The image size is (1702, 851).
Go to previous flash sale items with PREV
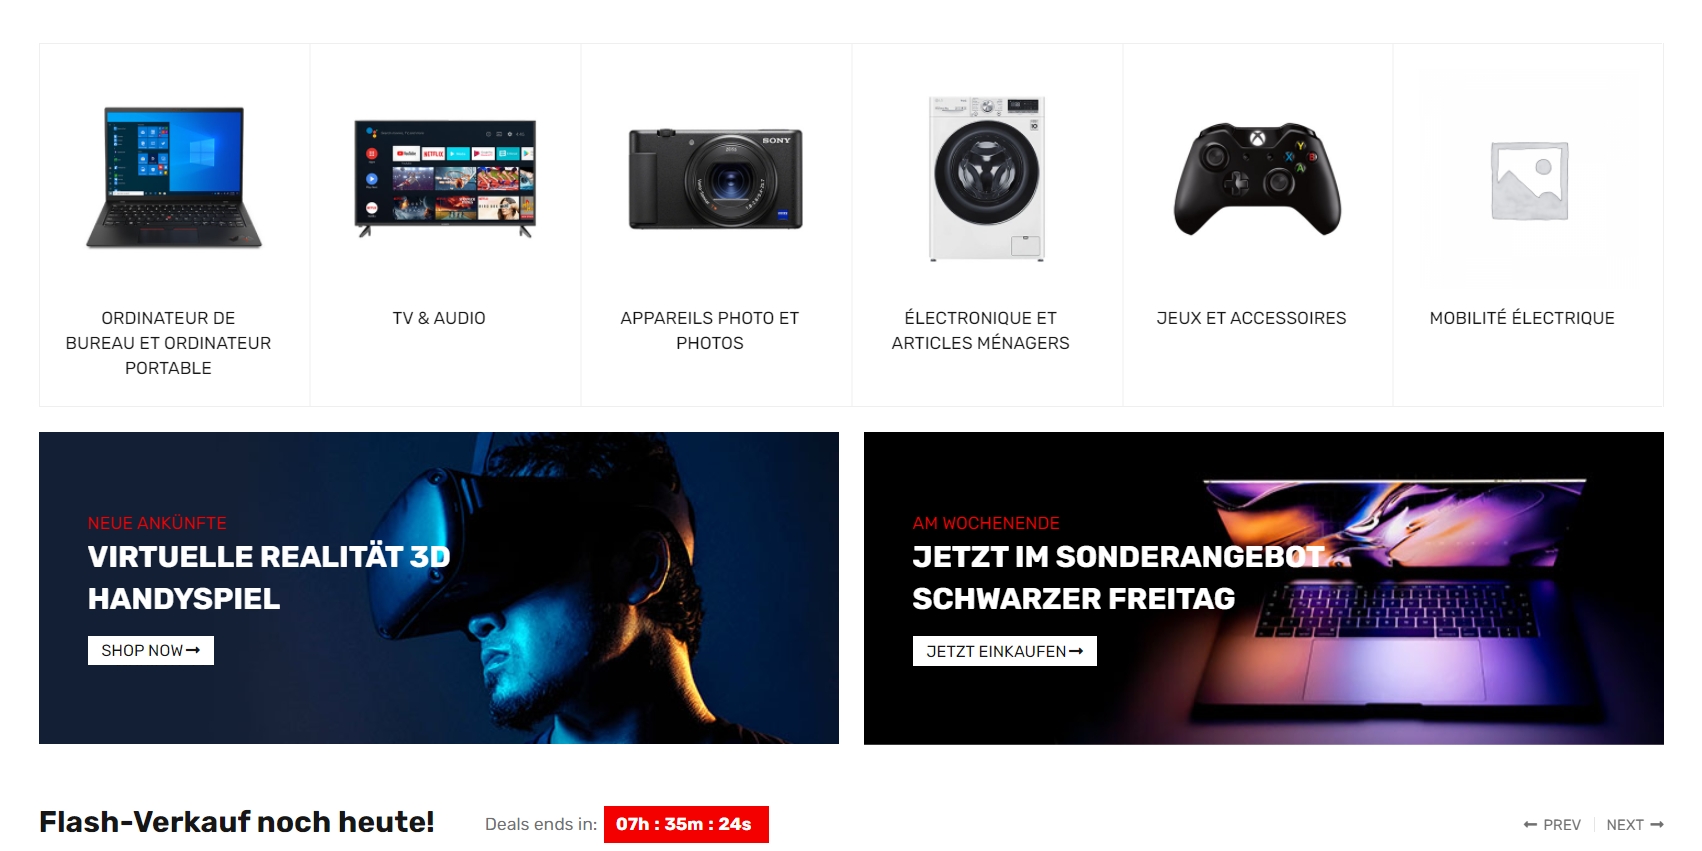pos(1552,825)
